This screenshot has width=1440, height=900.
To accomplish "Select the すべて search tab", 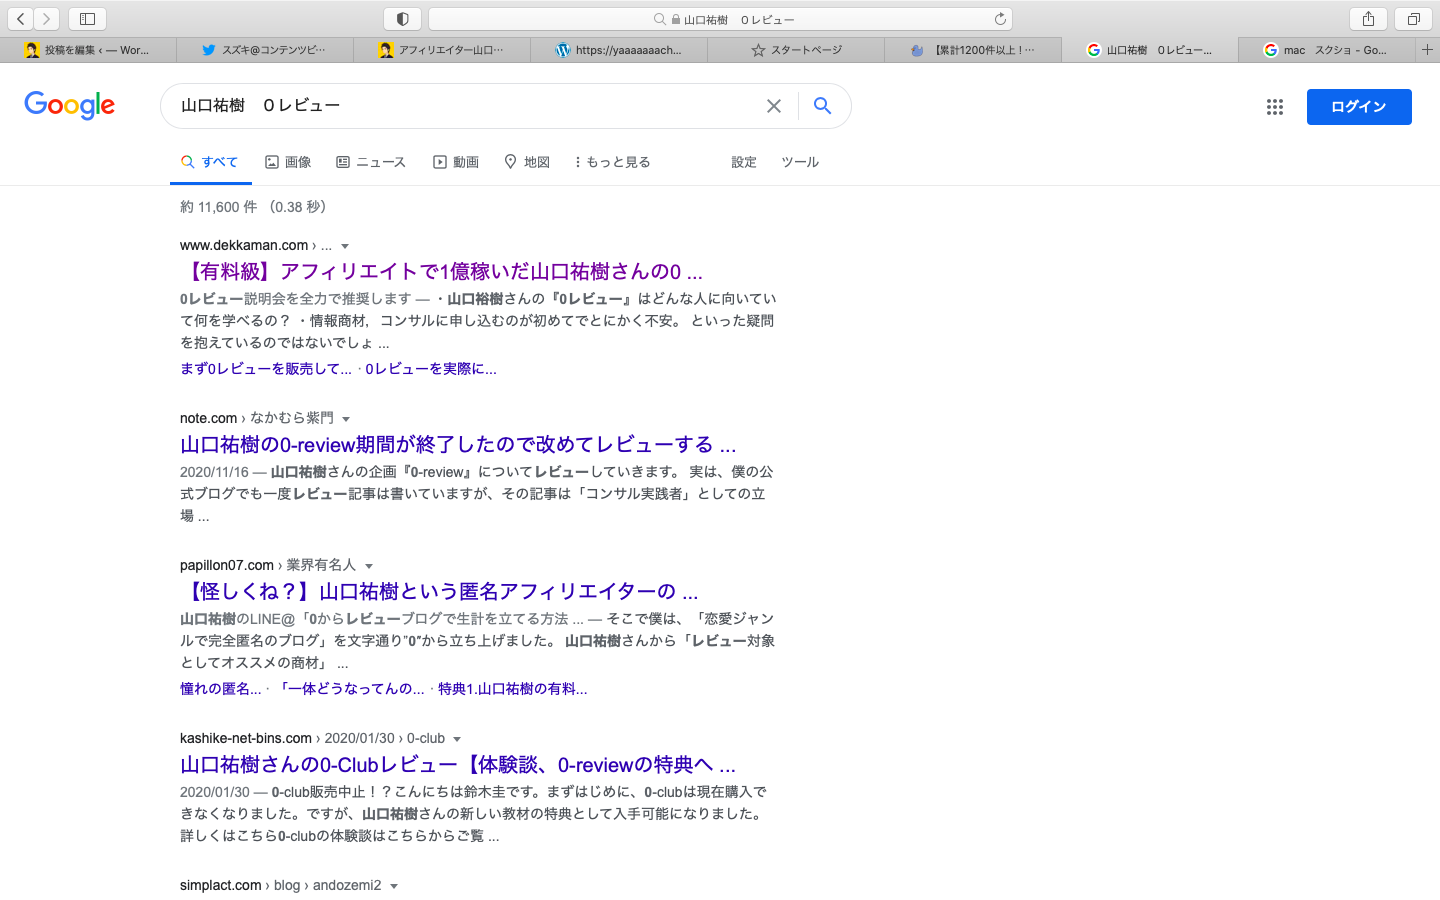I will coord(210,162).
